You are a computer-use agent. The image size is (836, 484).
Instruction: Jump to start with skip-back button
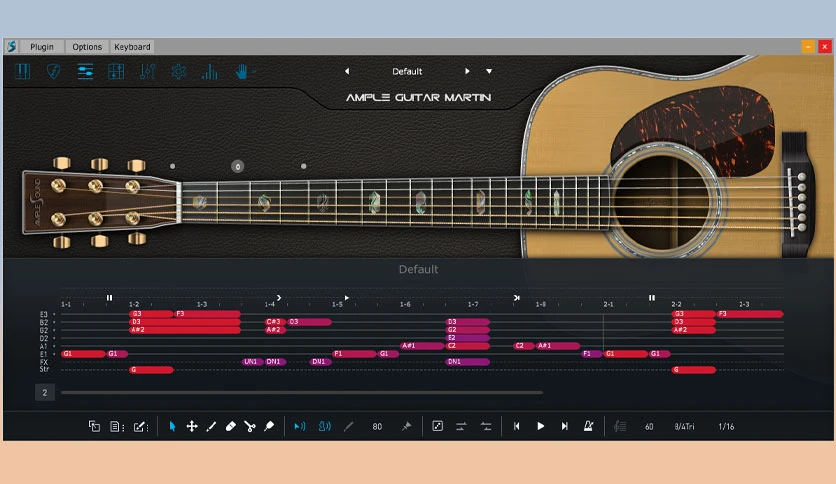click(517, 426)
